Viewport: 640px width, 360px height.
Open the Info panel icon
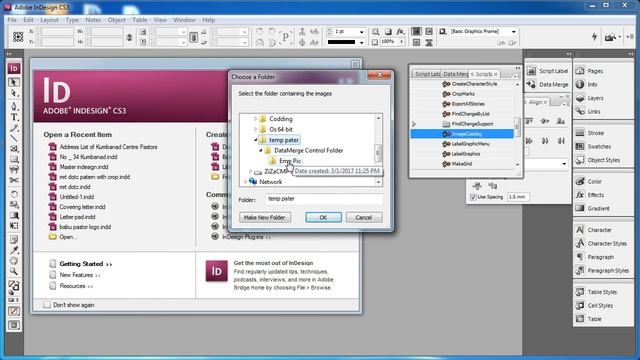pyautogui.click(x=580, y=84)
